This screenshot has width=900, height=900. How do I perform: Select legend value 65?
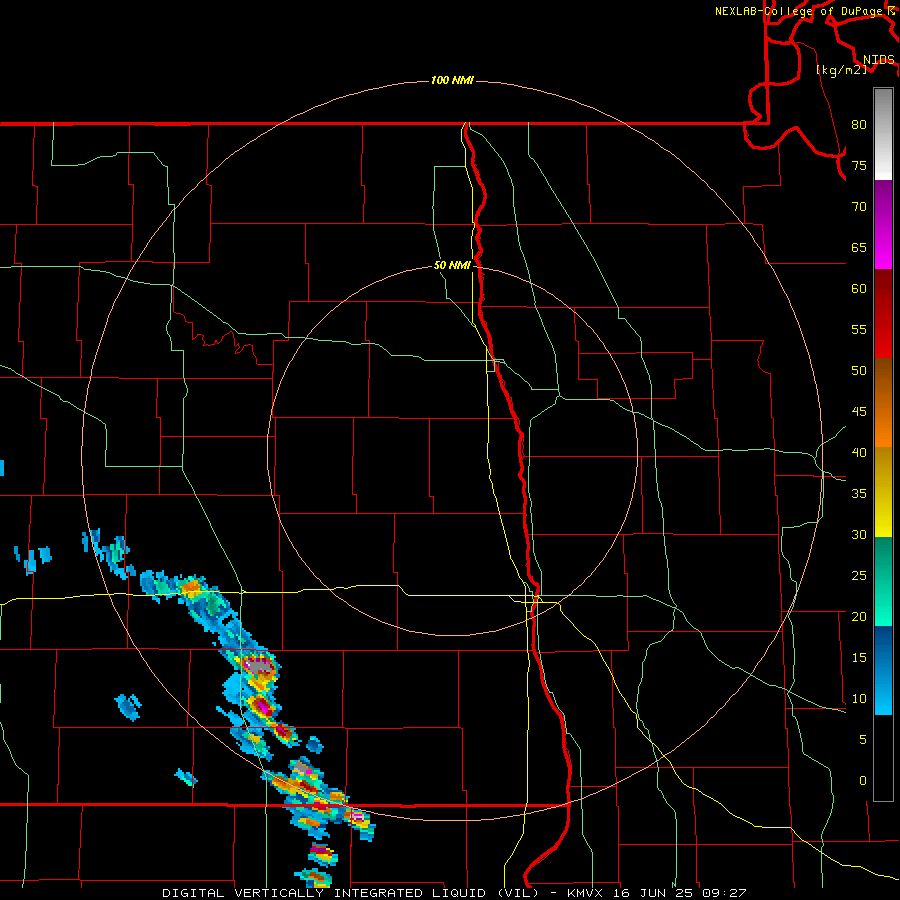point(859,247)
